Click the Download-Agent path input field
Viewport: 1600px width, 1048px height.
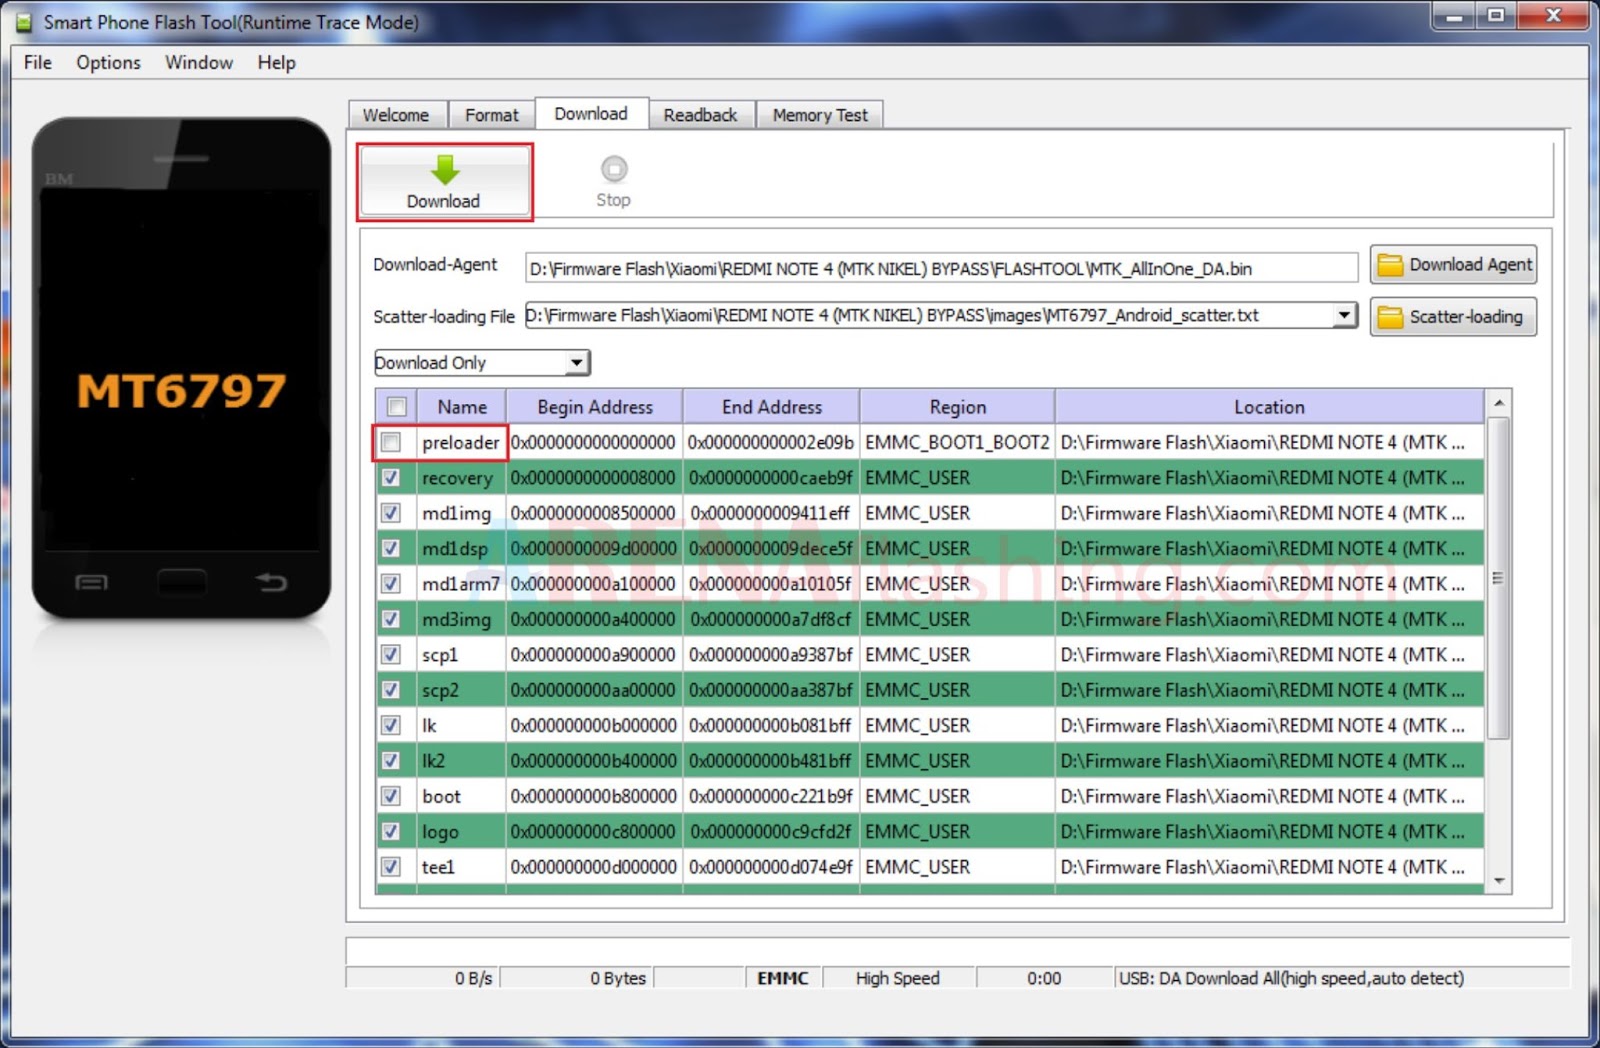click(941, 268)
